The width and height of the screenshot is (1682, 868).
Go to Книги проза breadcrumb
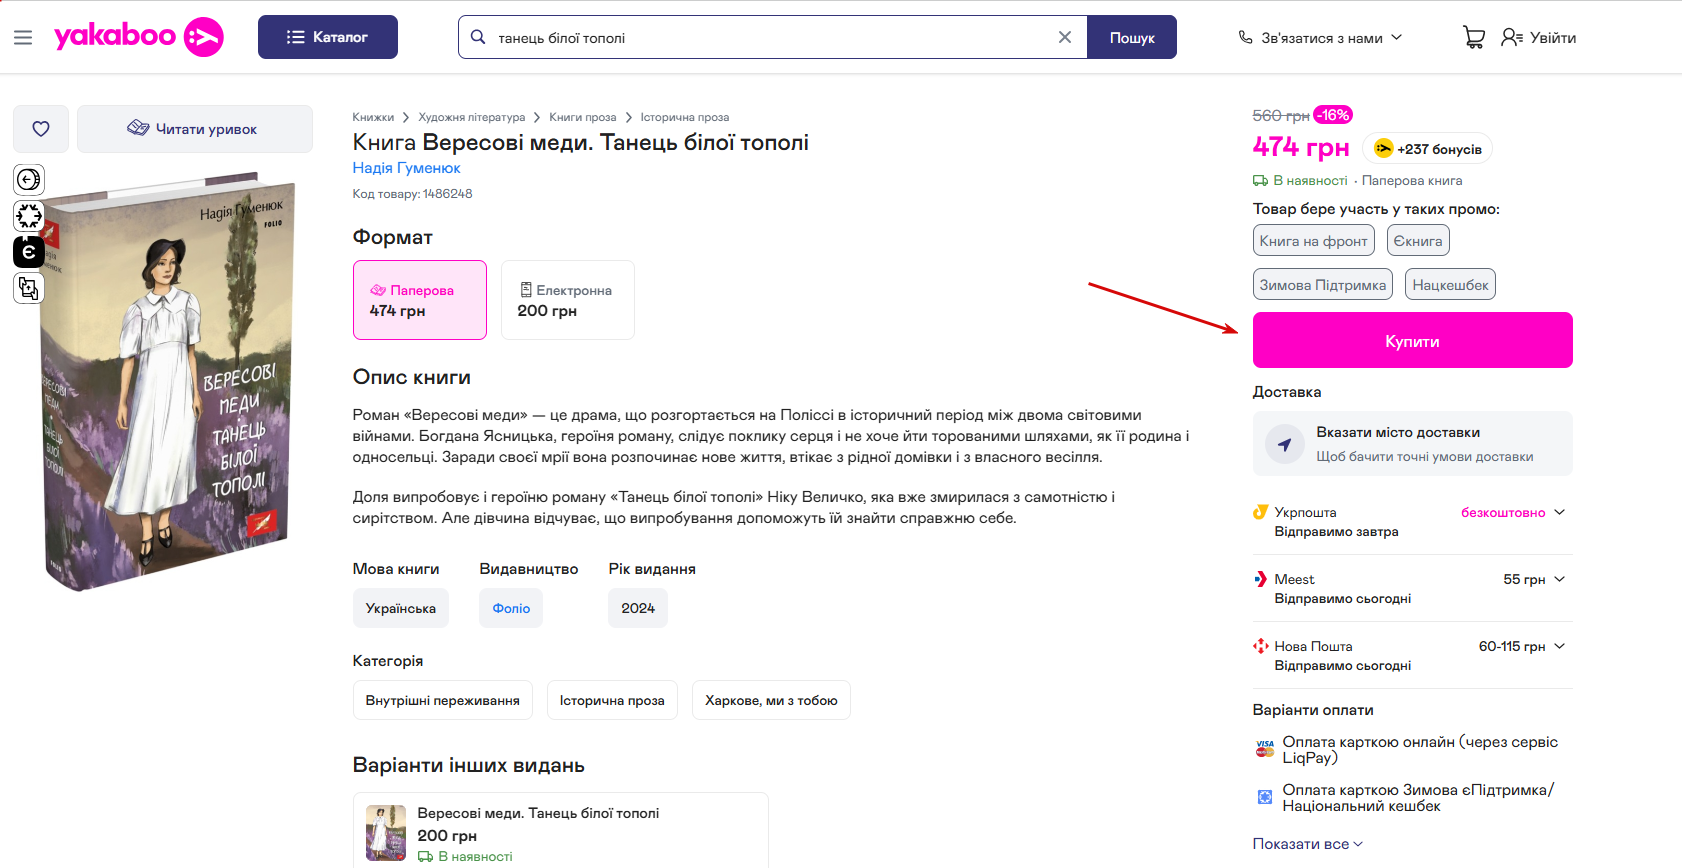[582, 117]
